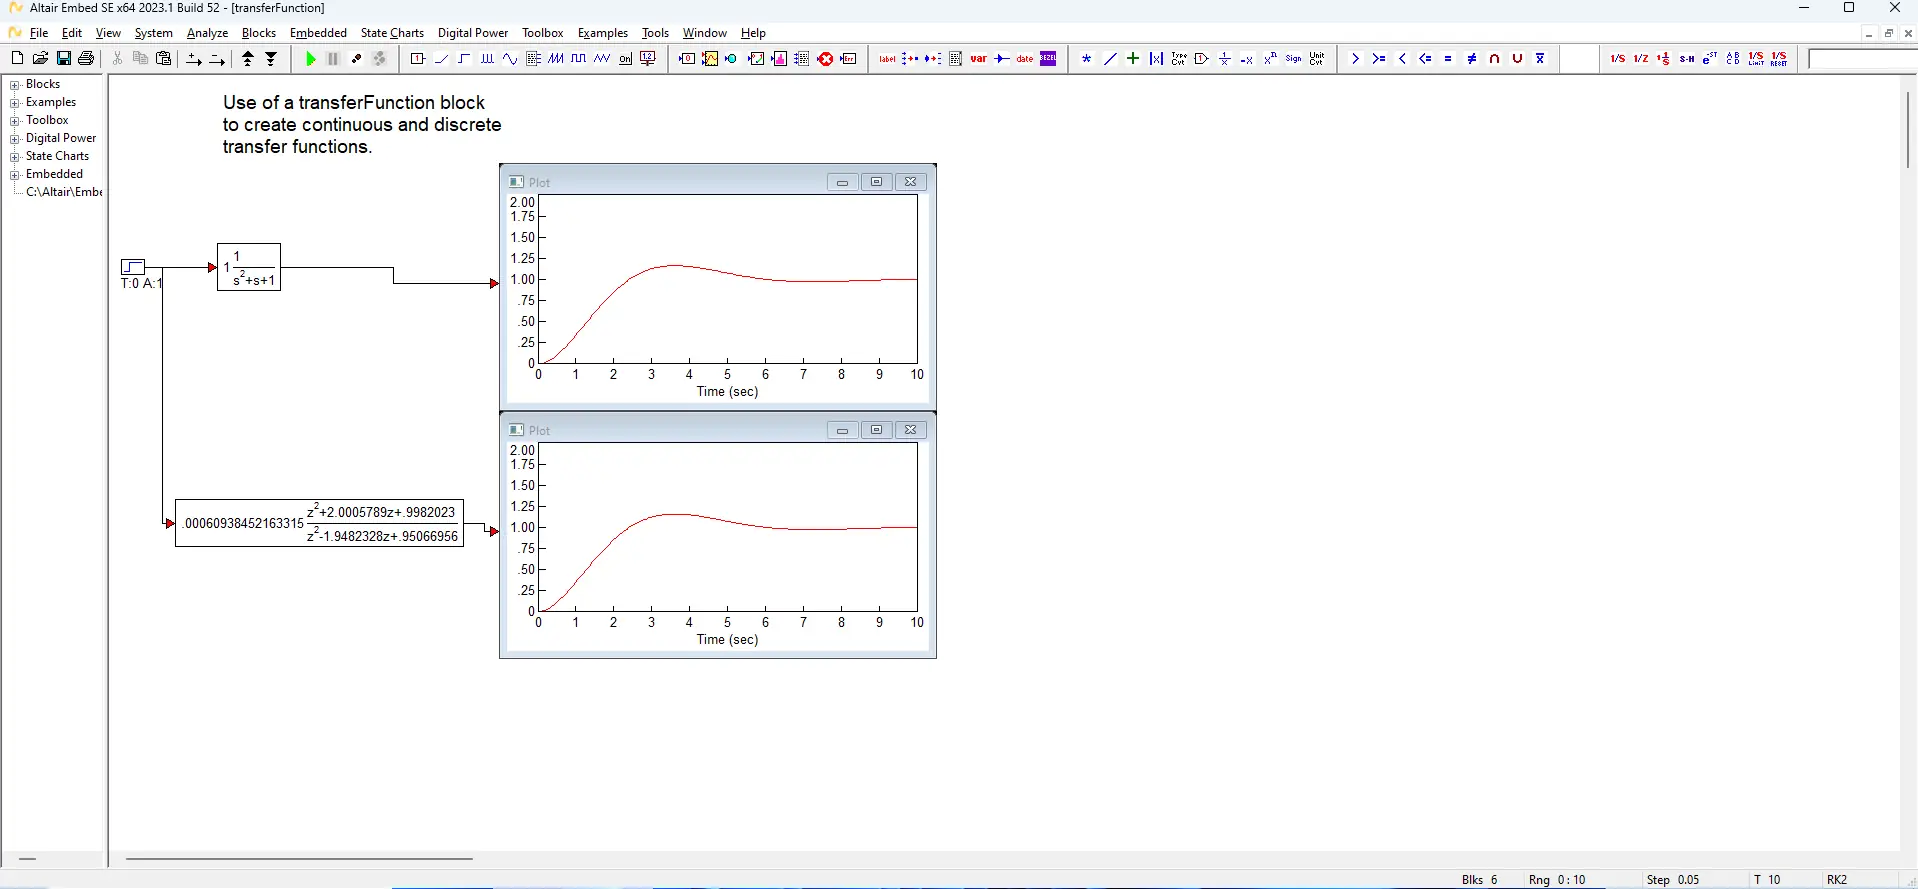The width and height of the screenshot is (1918, 889).
Task: Open the File menu
Action: [39, 33]
